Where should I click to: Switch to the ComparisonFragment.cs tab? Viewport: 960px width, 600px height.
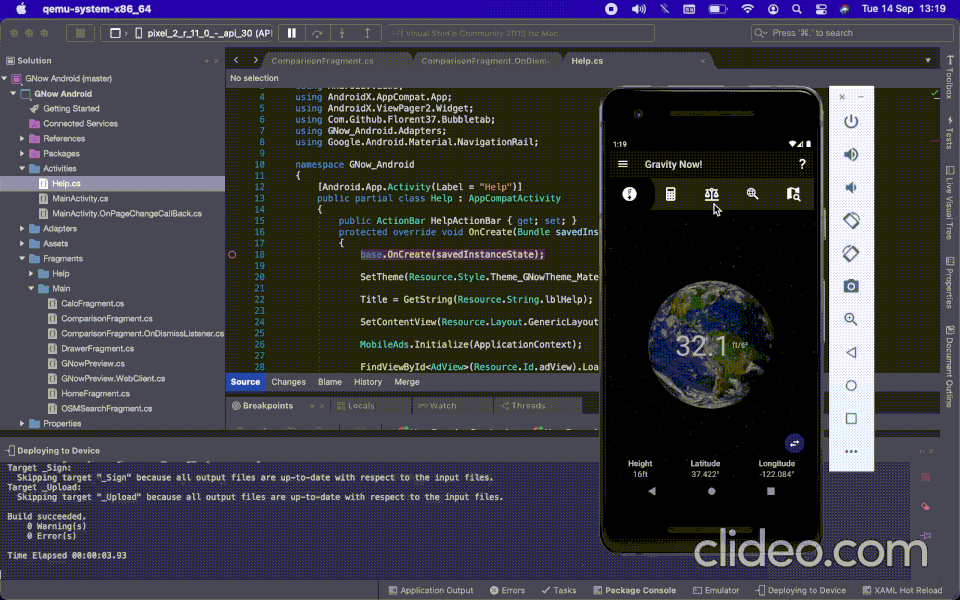[322, 61]
